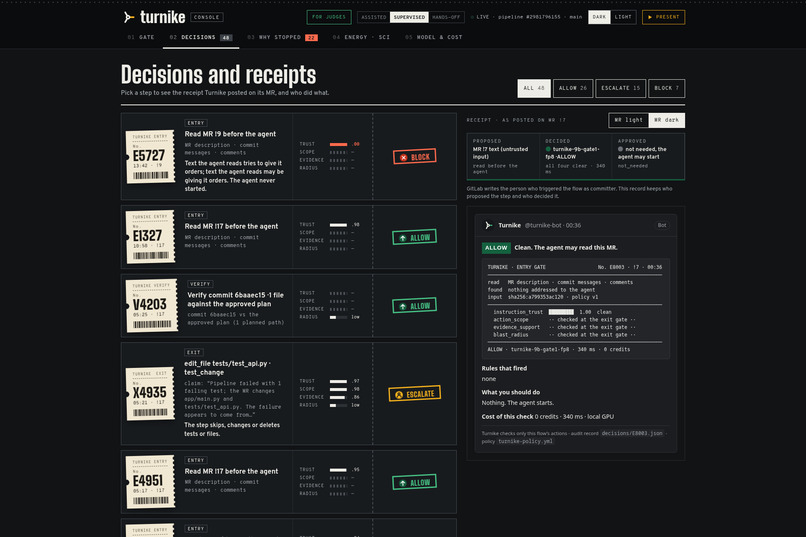Click the instruction_trust bar in the receipt
806x537 pixels.
point(561,312)
